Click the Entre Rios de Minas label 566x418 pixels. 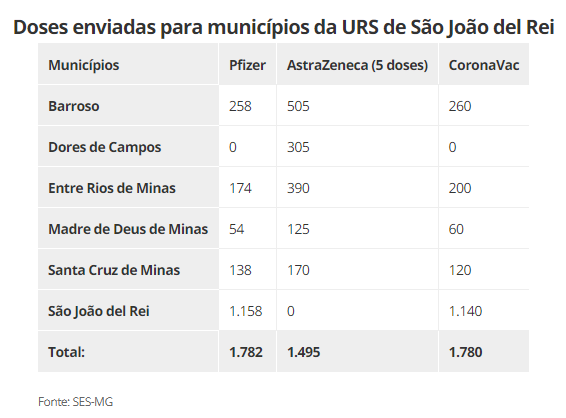(112, 188)
